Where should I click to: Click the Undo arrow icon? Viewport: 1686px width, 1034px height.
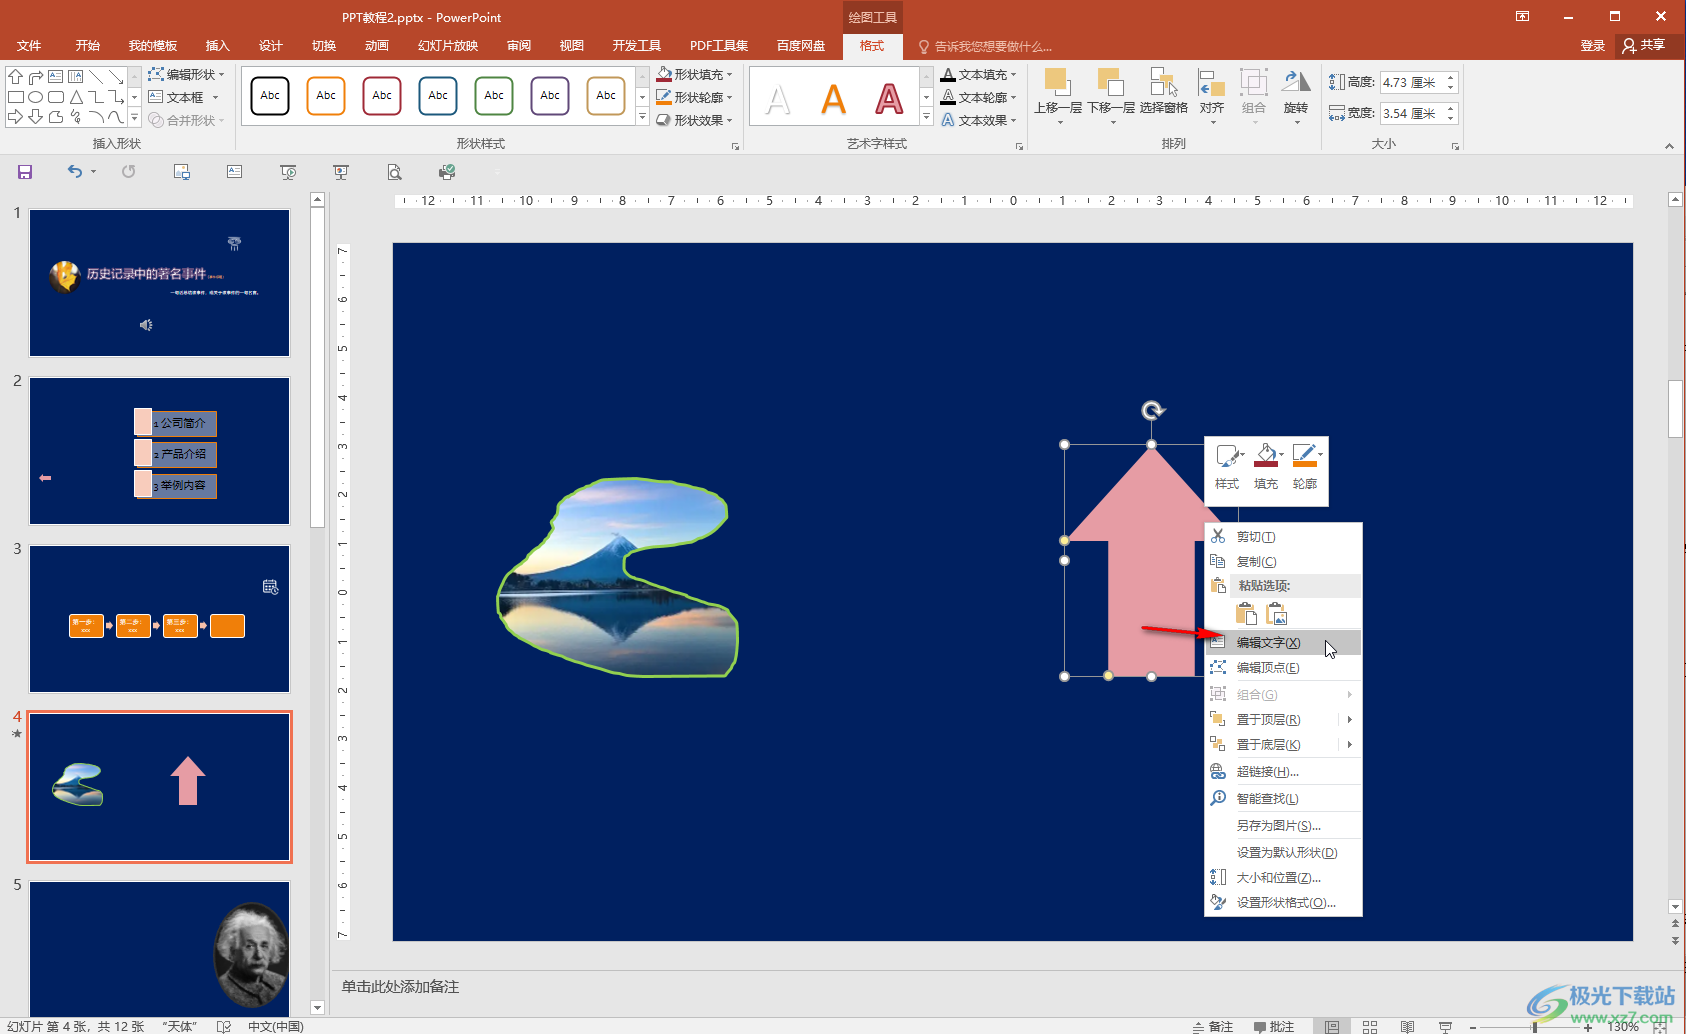[75, 172]
